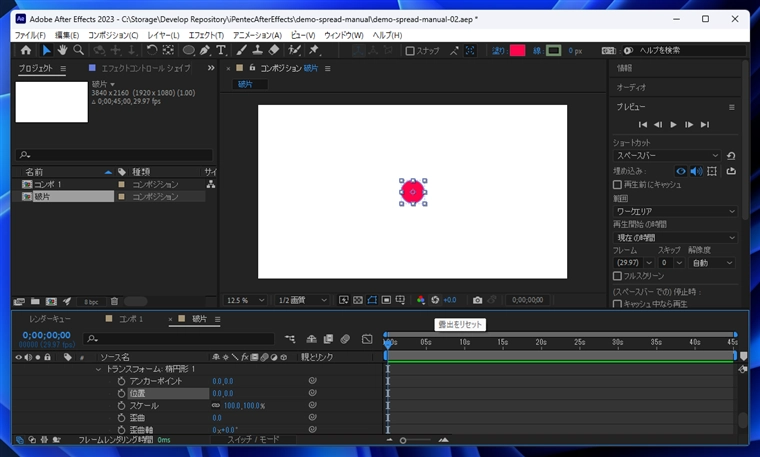Viewport: 760px width, 457px height.
Task: Open the 12.5% magnification dropdown
Action: coord(245,300)
